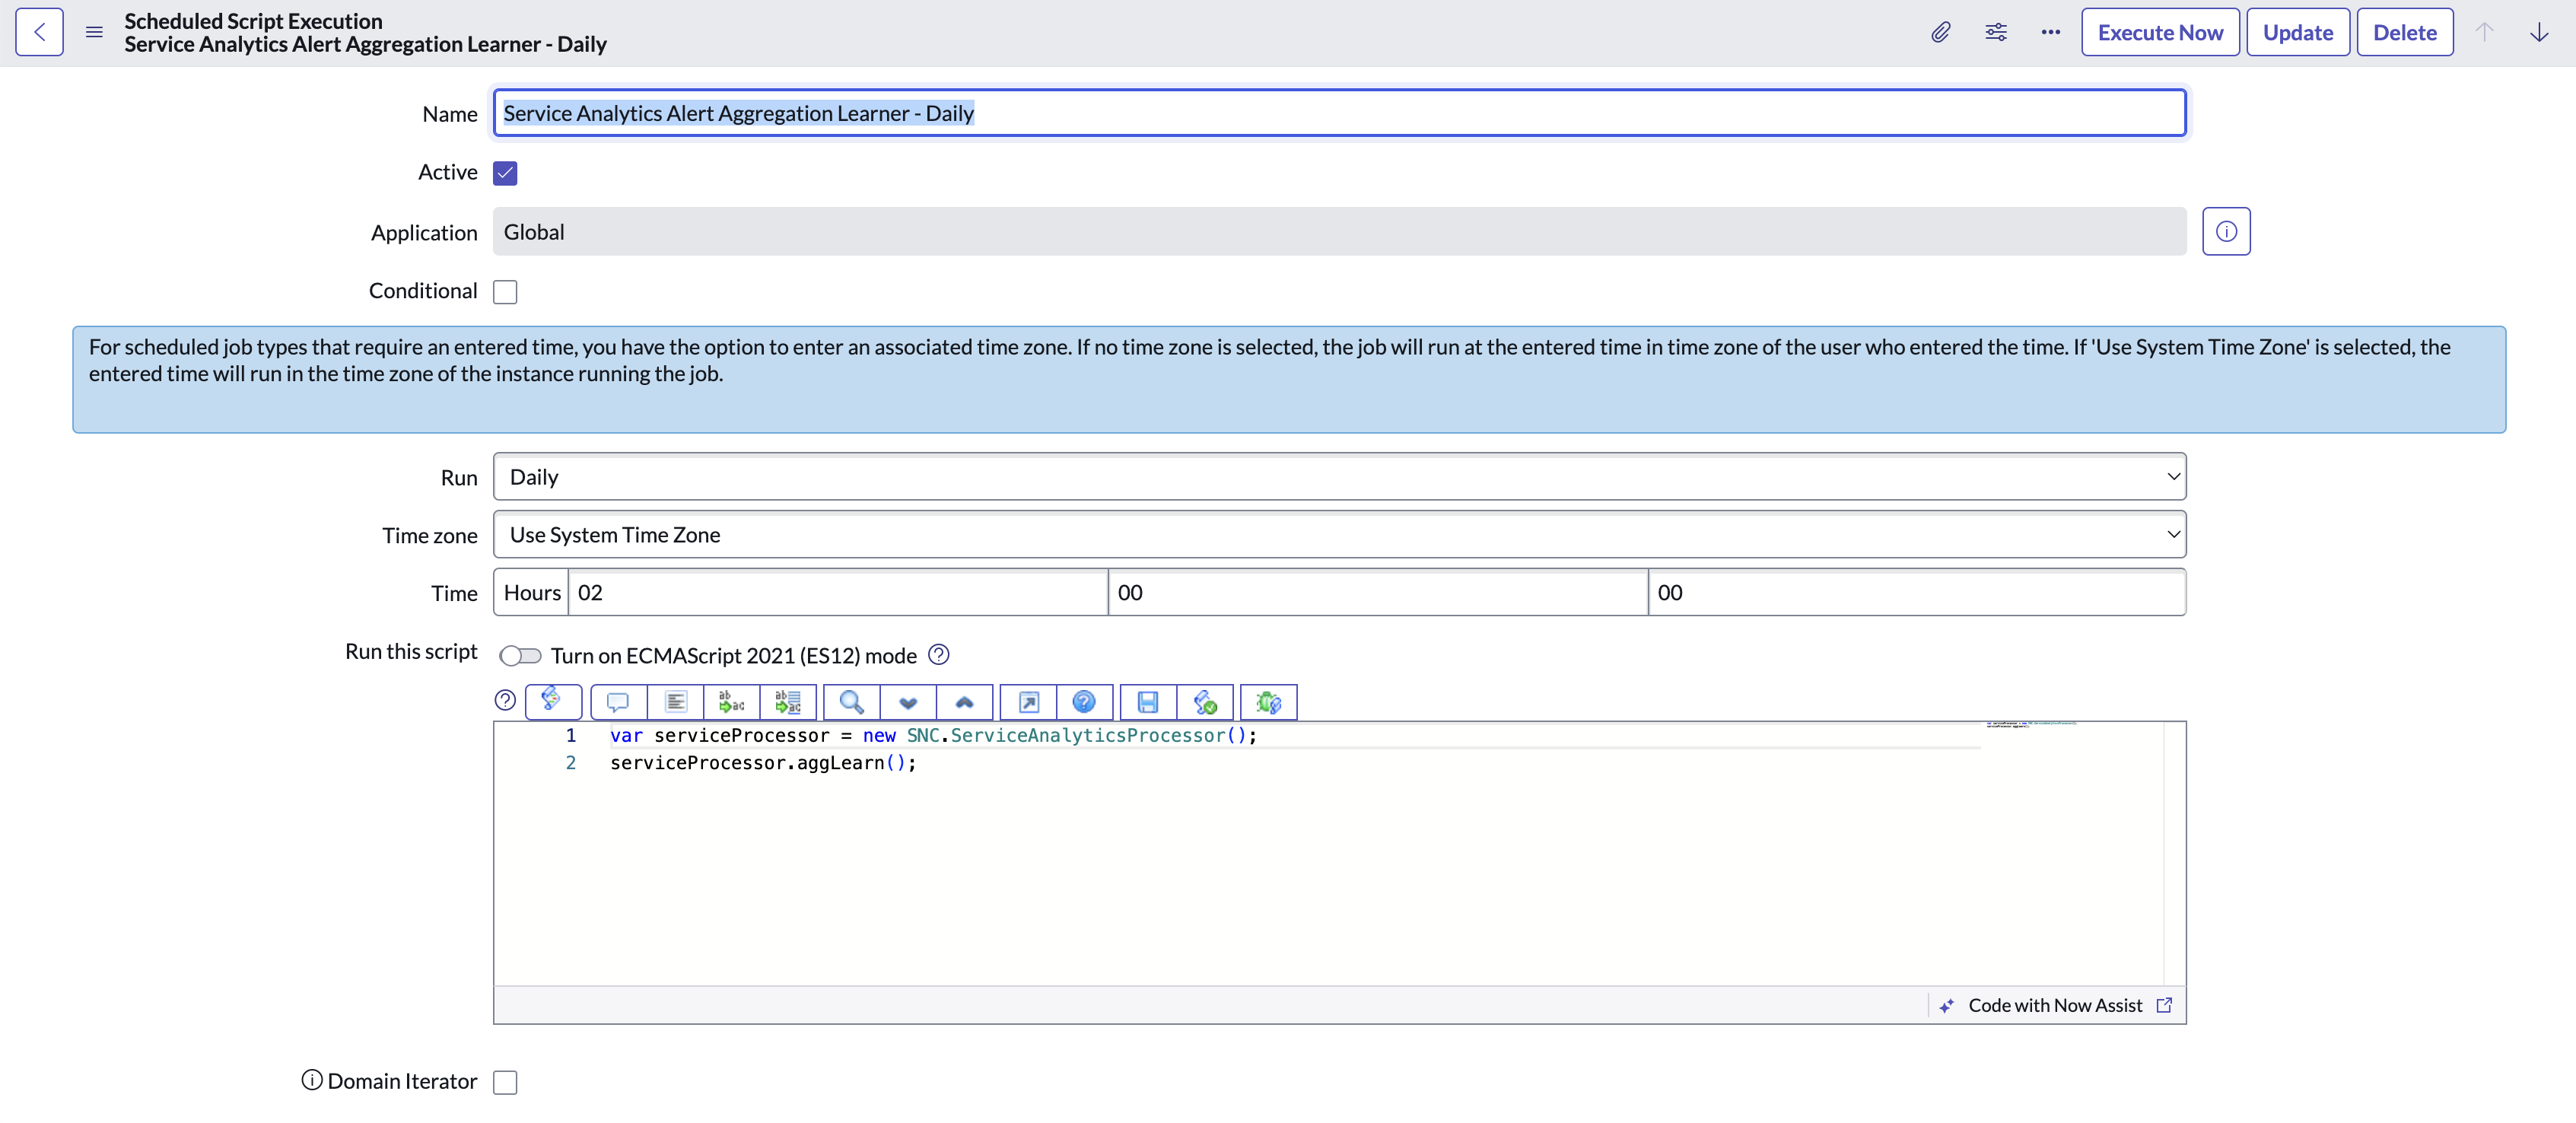Format the script code
The width and height of the screenshot is (2576, 1123).
675,702
